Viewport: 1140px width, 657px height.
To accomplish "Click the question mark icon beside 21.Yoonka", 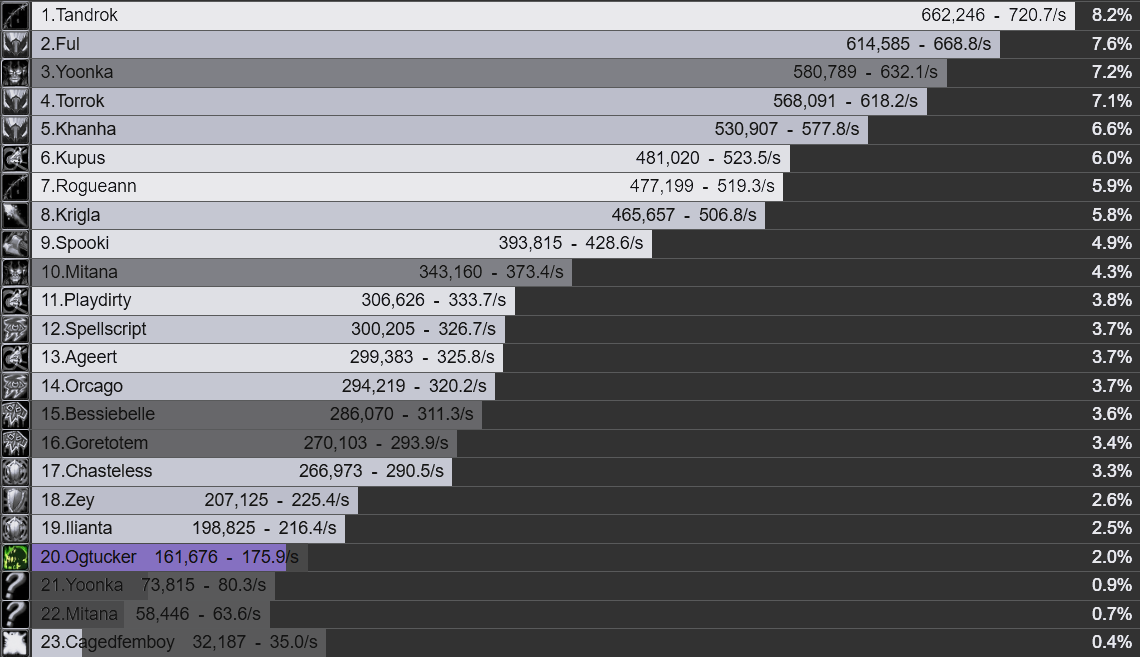I will (15, 586).
